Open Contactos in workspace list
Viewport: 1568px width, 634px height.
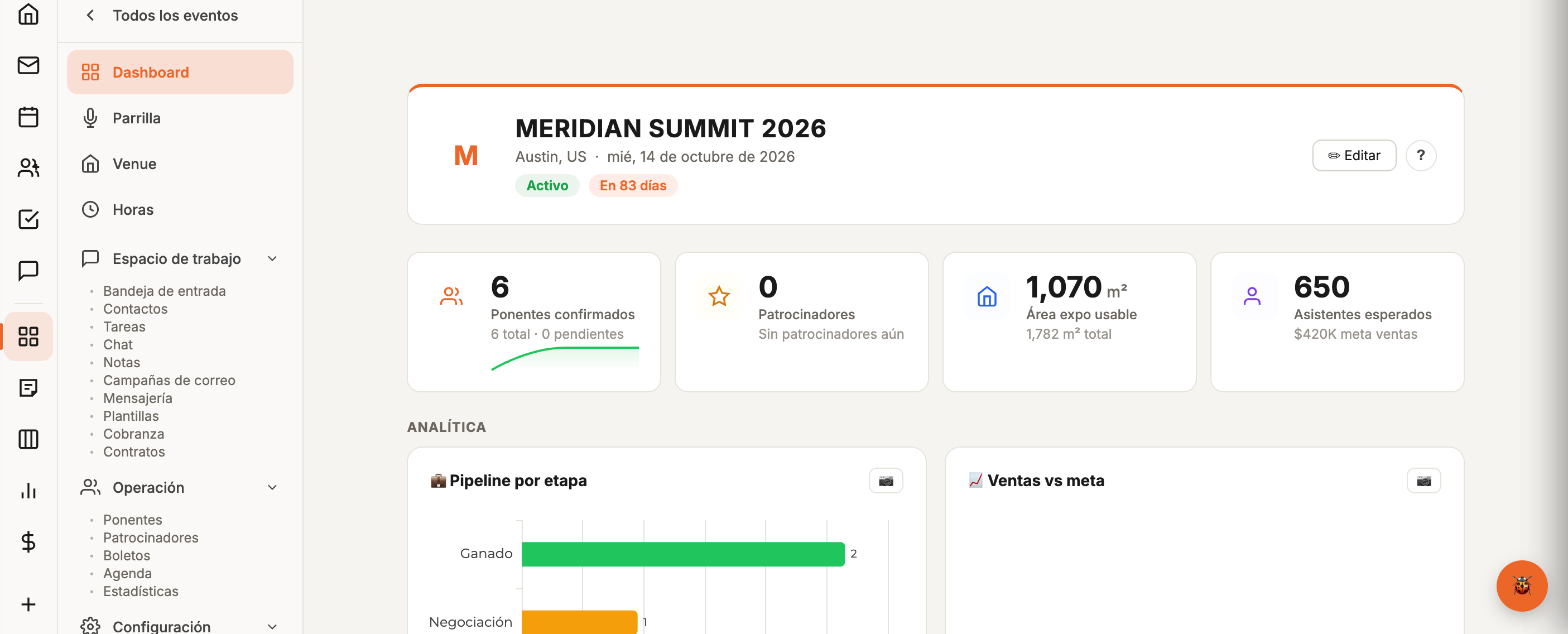pyautogui.click(x=135, y=309)
